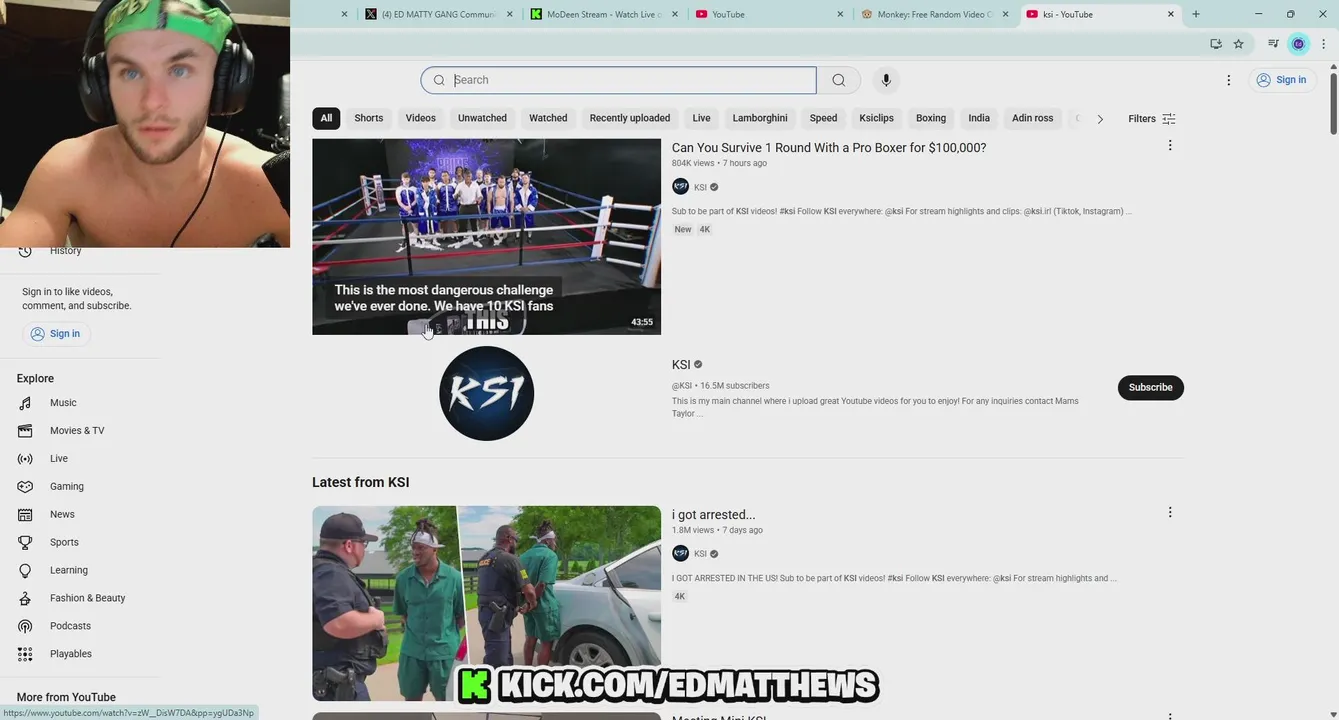The width and height of the screenshot is (1339, 720).
Task: Click KSI channel avatar under boxer video
Action: [x=680, y=187]
